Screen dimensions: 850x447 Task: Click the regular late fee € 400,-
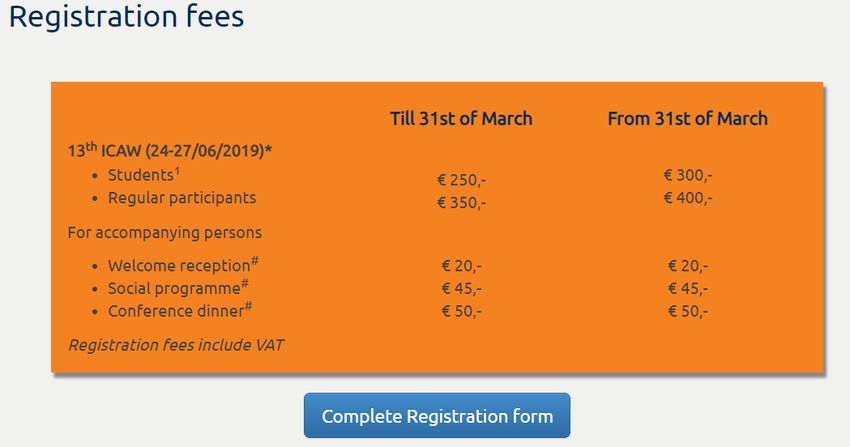pos(688,198)
